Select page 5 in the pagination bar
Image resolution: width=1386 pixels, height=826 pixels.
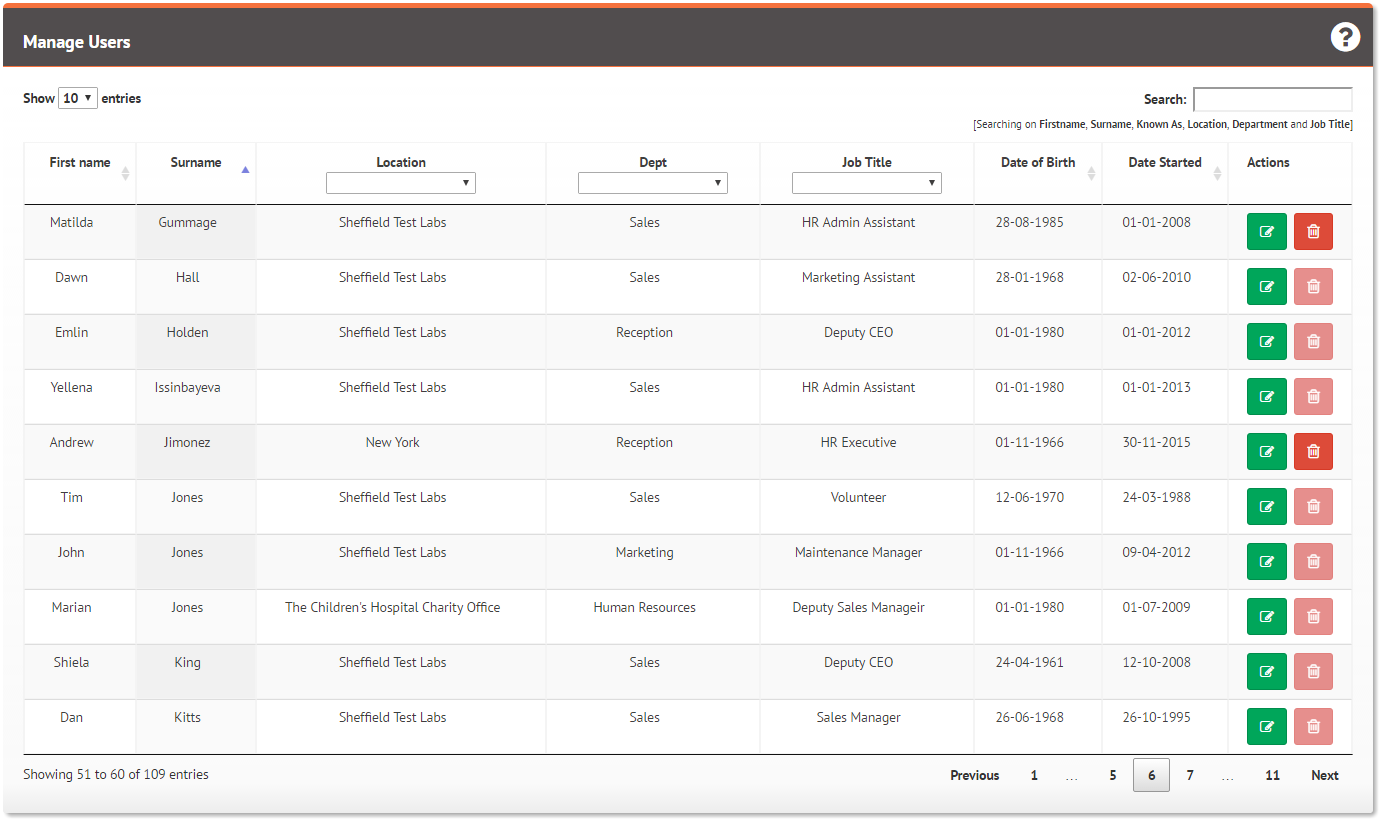pos(1112,775)
